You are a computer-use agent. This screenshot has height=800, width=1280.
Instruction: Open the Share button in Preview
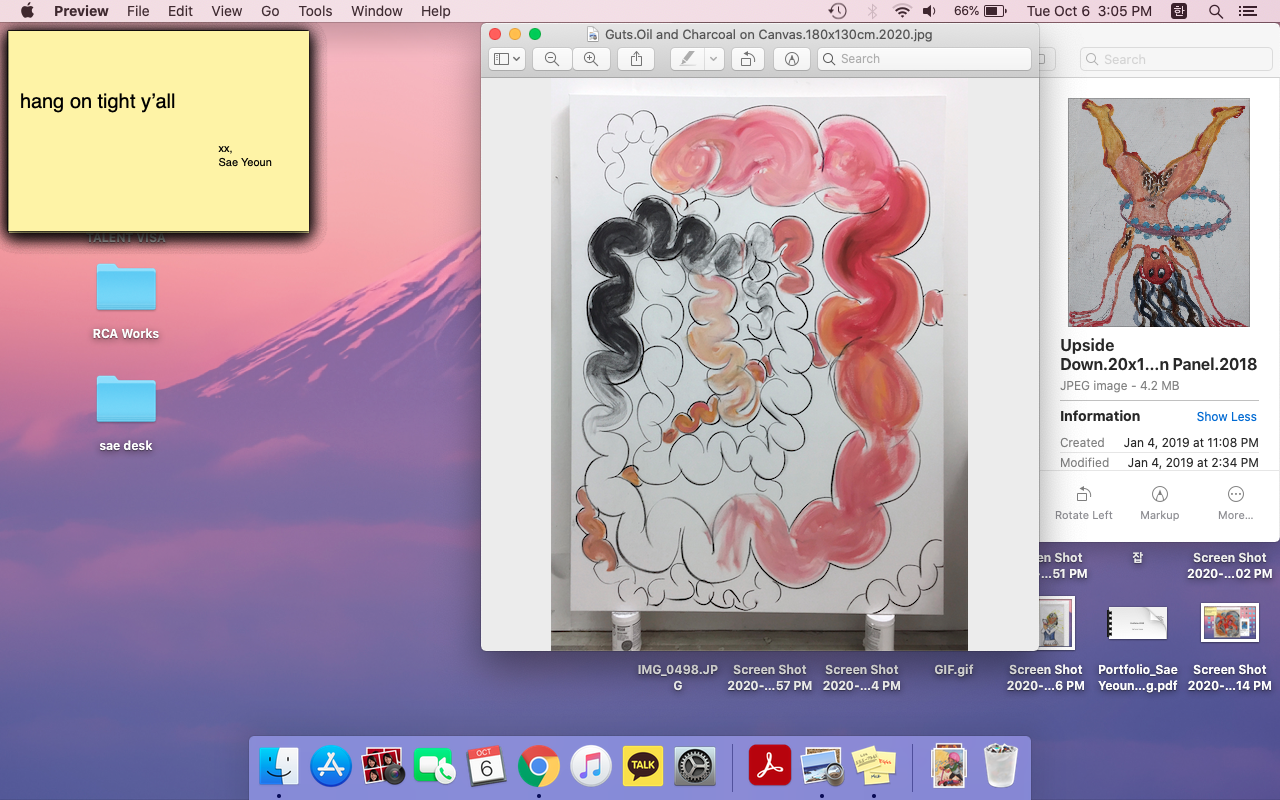click(637, 59)
